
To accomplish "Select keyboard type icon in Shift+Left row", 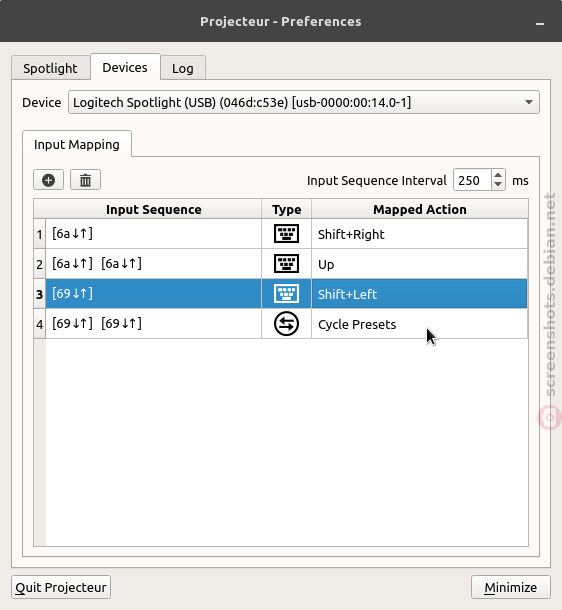I will [286, 294].
